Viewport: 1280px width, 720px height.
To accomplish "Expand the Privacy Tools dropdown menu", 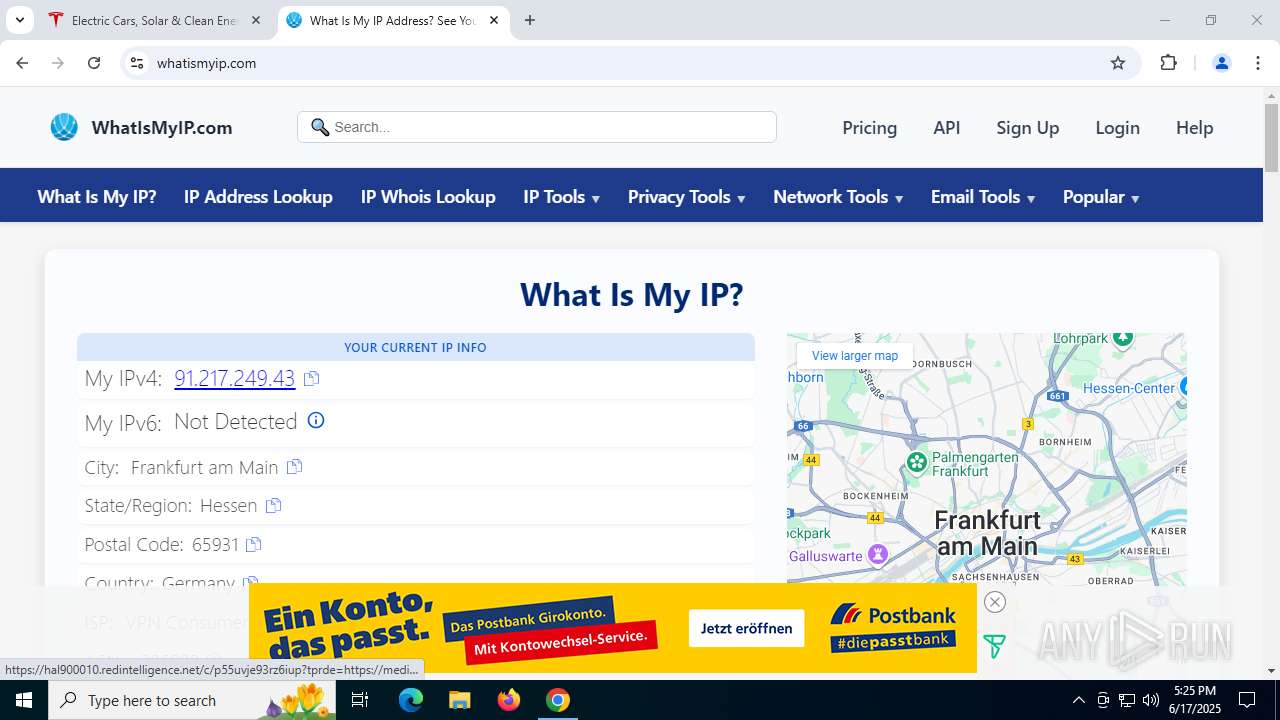I will 687,197.
